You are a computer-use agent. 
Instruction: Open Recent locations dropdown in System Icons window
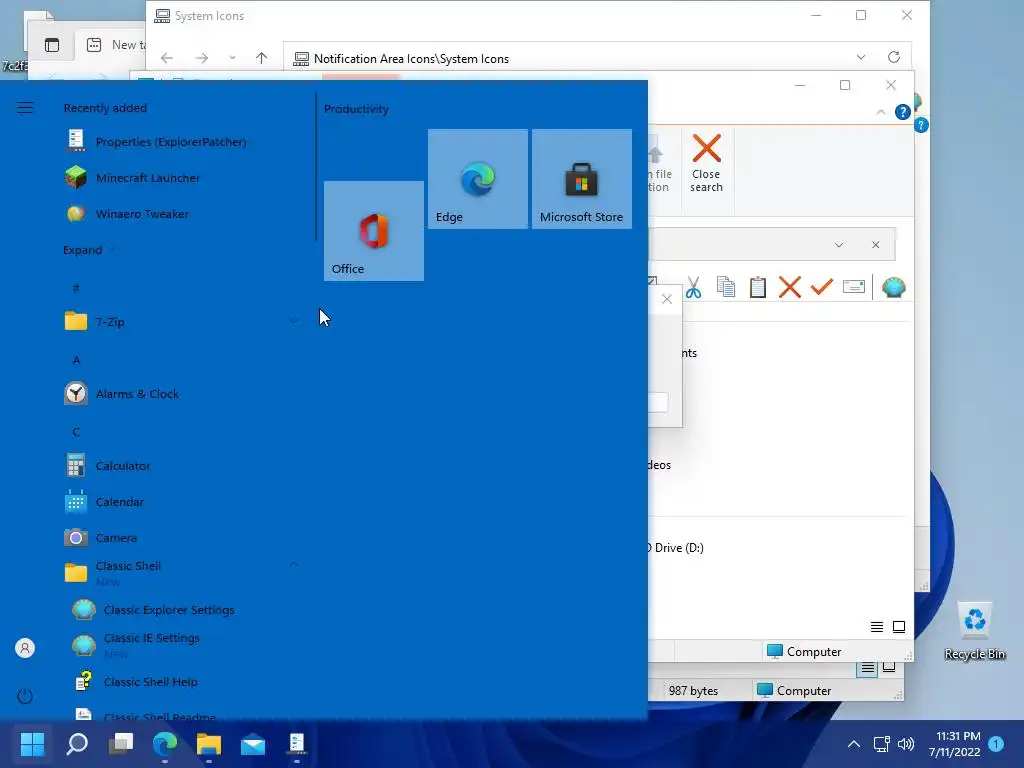coord(232,58)
